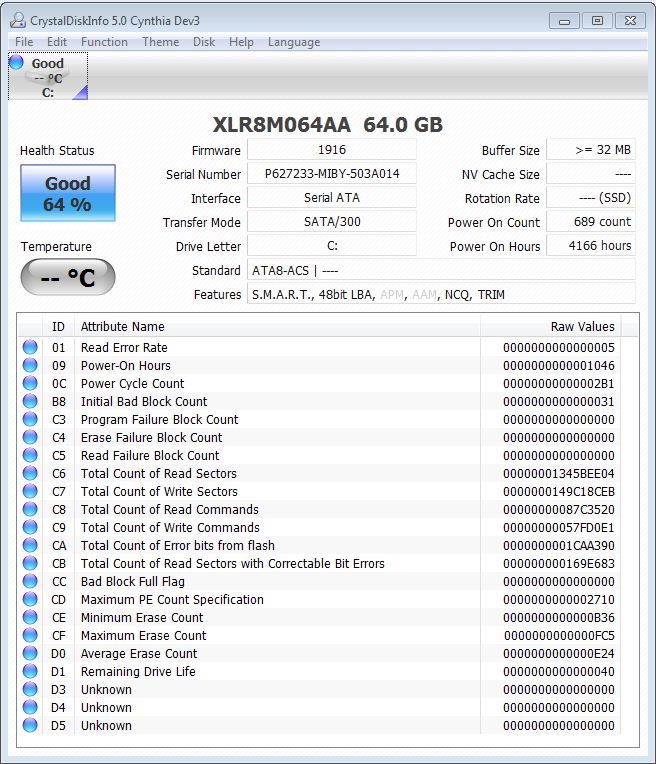Click the Attribute Name column header

[277, 326]
